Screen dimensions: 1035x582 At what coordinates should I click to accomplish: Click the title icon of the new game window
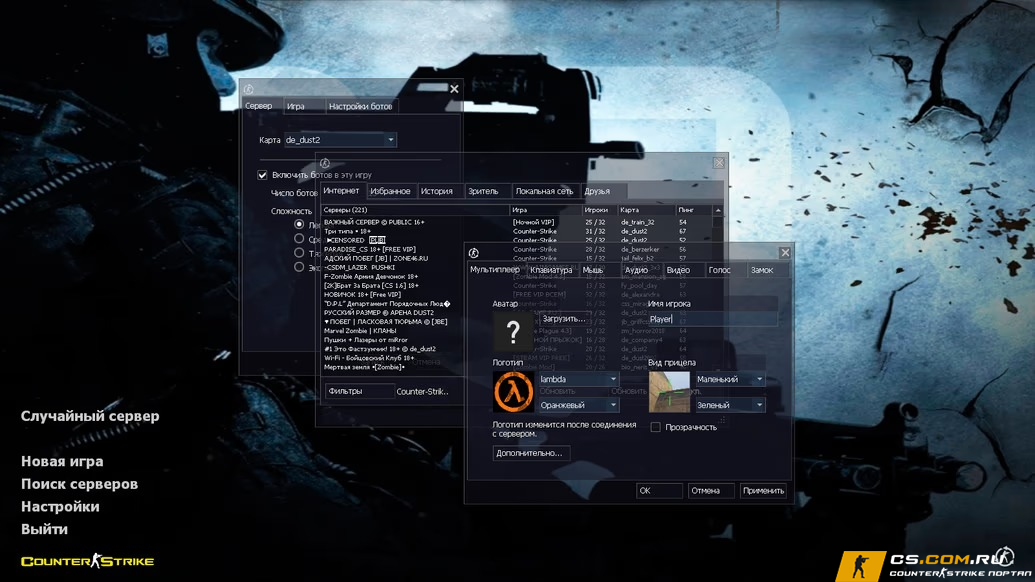pos(248,89)
